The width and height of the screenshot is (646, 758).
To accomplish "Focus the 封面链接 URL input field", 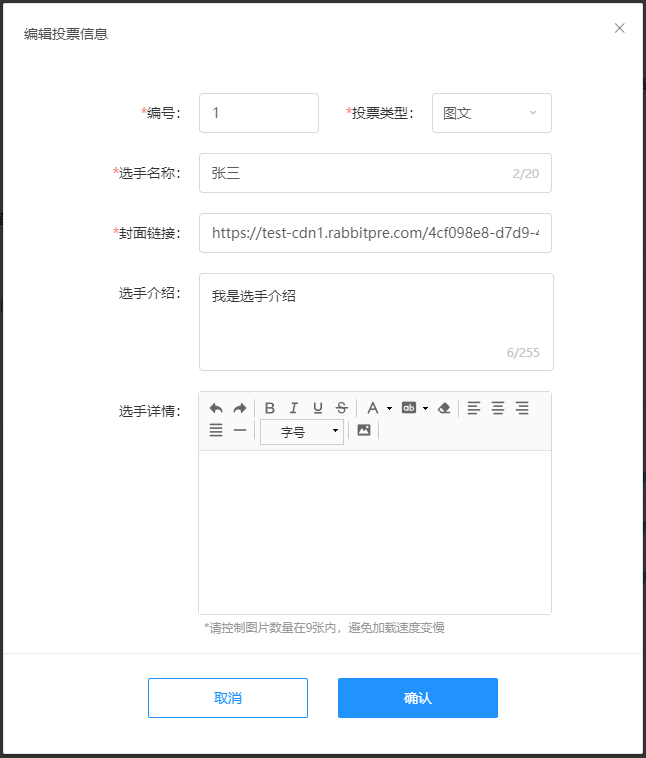I will (375, 233).
